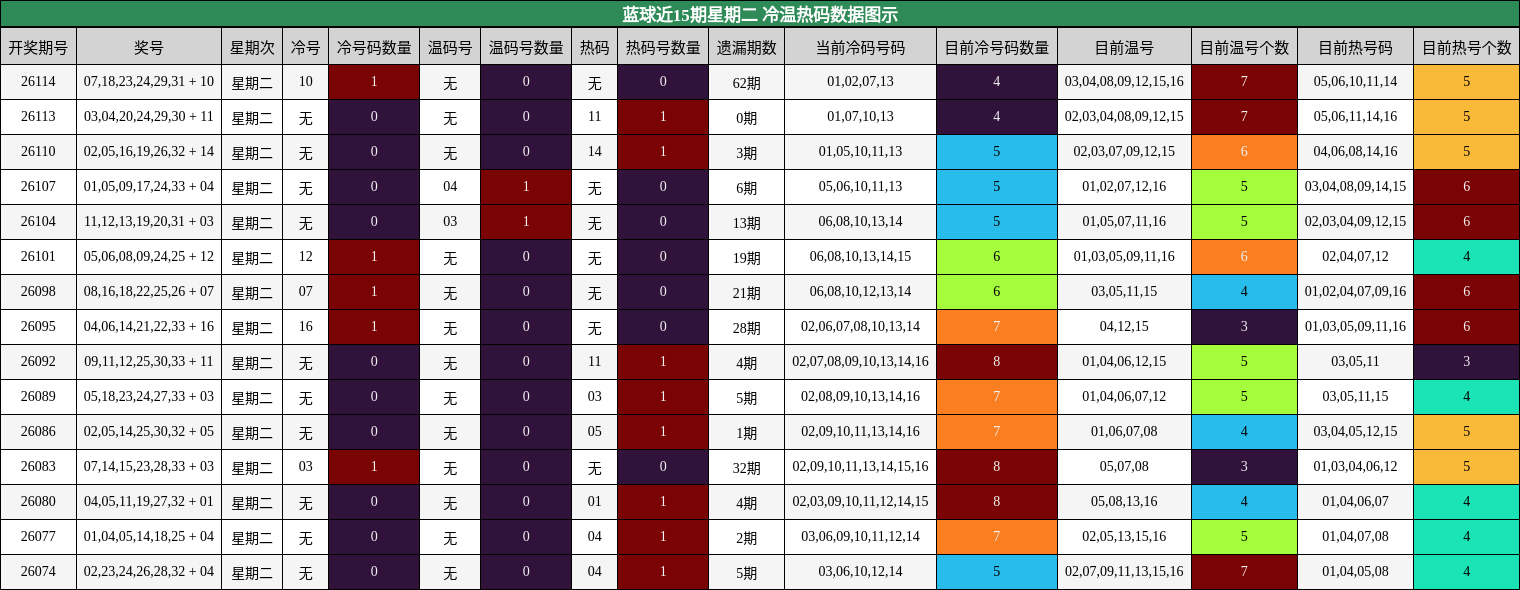
Task: Click the 星期二 cell in row 26074
Action: [252, 572]
